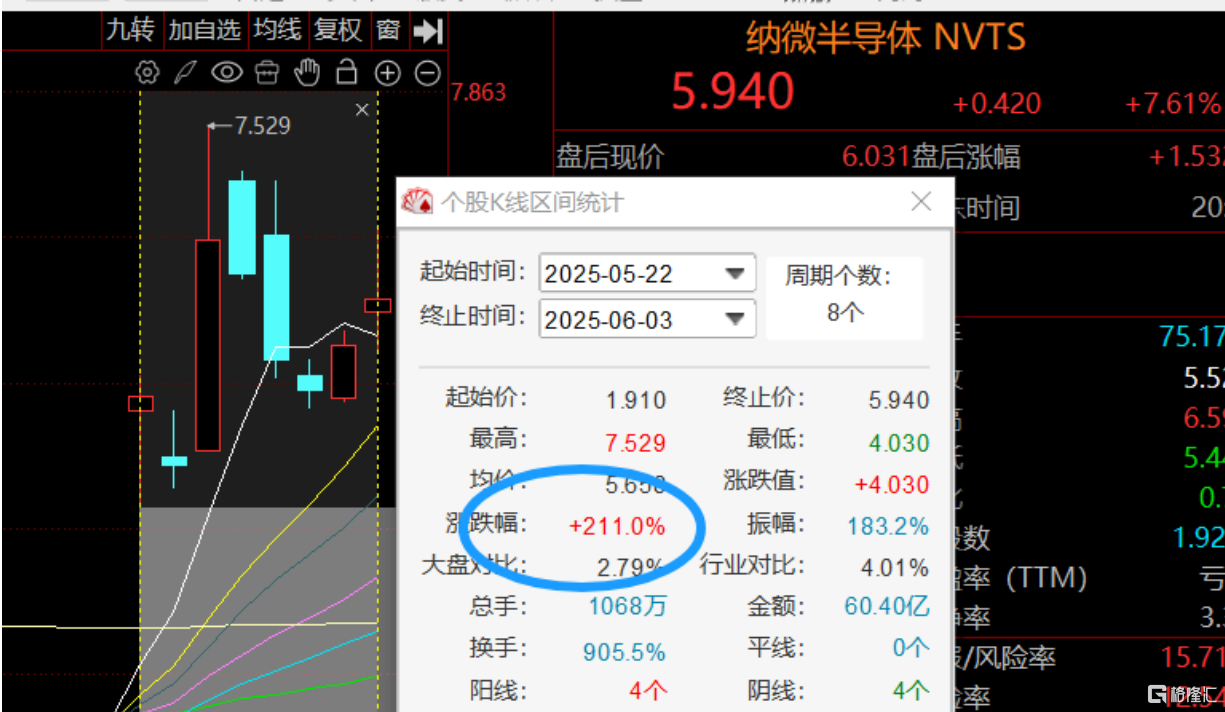Click the 窗 window toolbar item
The height and width of the screenshot is (712, 1225).
pyautogui.click(x=388, y=31)
